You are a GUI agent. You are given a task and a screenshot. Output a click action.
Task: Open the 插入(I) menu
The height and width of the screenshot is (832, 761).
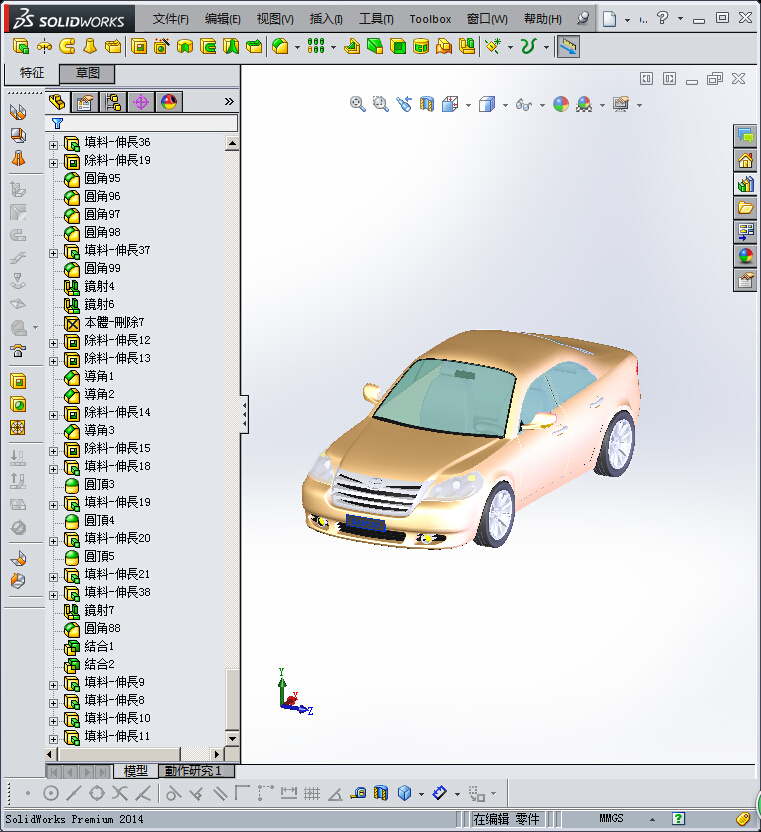pyautogui.click(x=326, y=19)
